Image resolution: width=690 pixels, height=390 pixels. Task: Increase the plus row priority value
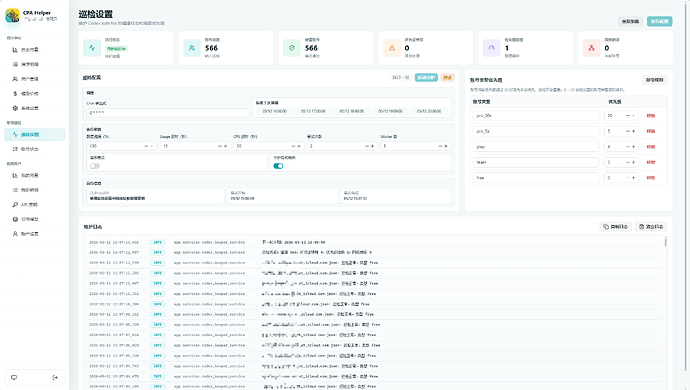click(634, 147)
